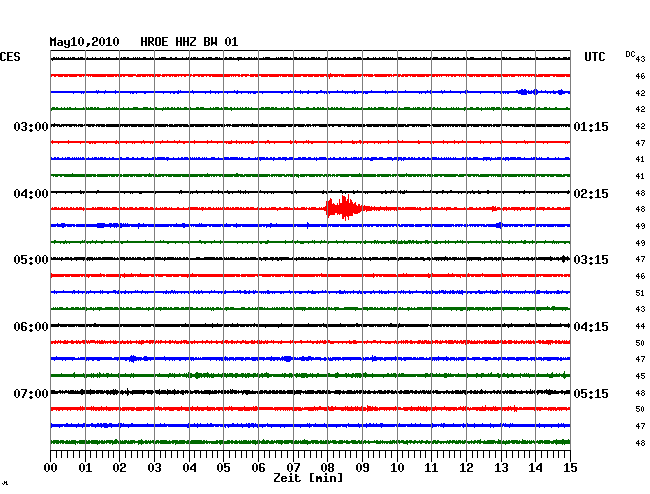Screen dimensions: 650x494
Task: Click the 04:15 UTC time label
Action: [591, 327]
